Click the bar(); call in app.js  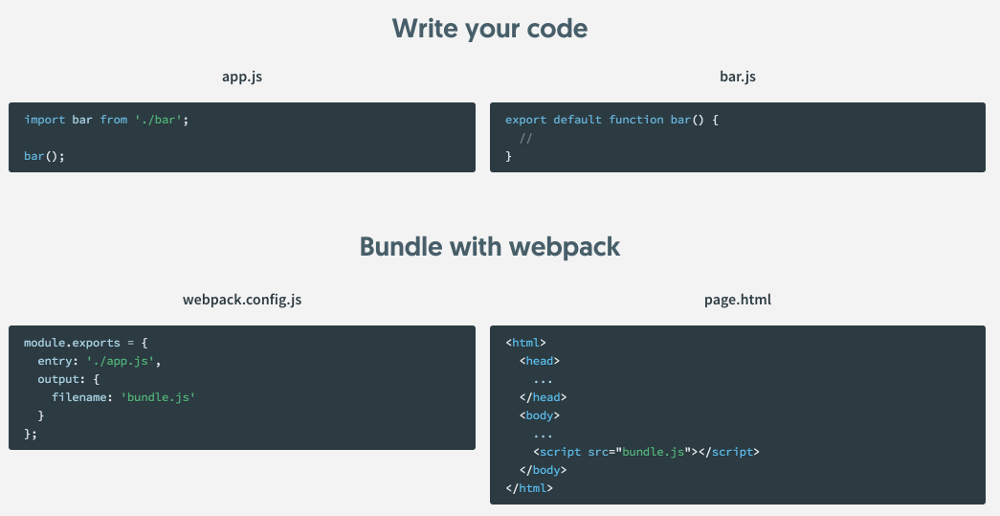44,156
